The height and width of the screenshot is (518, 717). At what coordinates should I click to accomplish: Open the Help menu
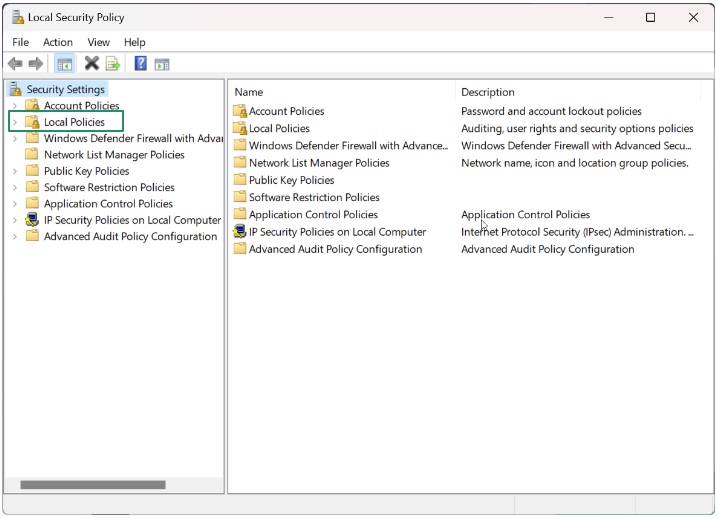click(134, 42)
